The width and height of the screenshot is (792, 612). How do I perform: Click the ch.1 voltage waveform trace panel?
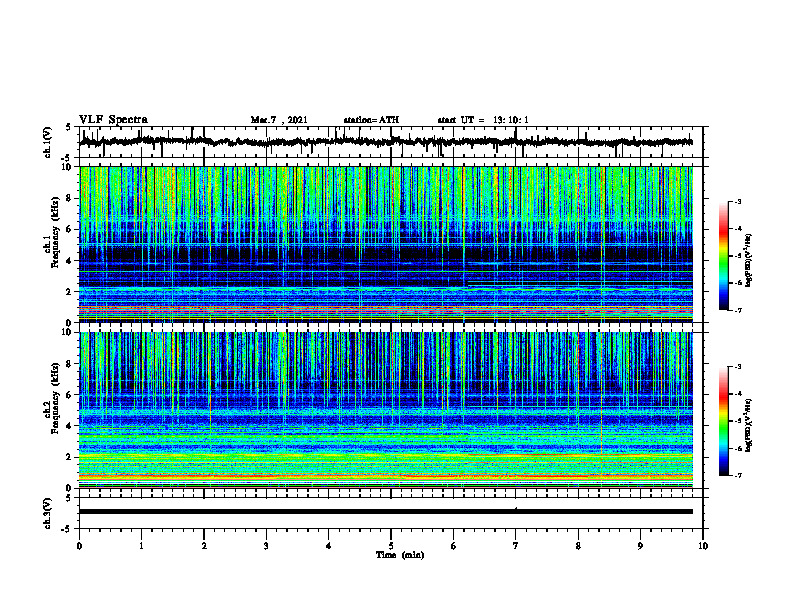pos(390,142)
